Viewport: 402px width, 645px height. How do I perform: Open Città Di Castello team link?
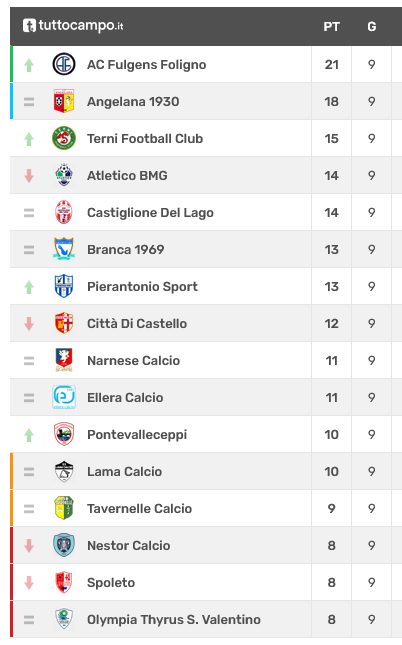[137, 324]
